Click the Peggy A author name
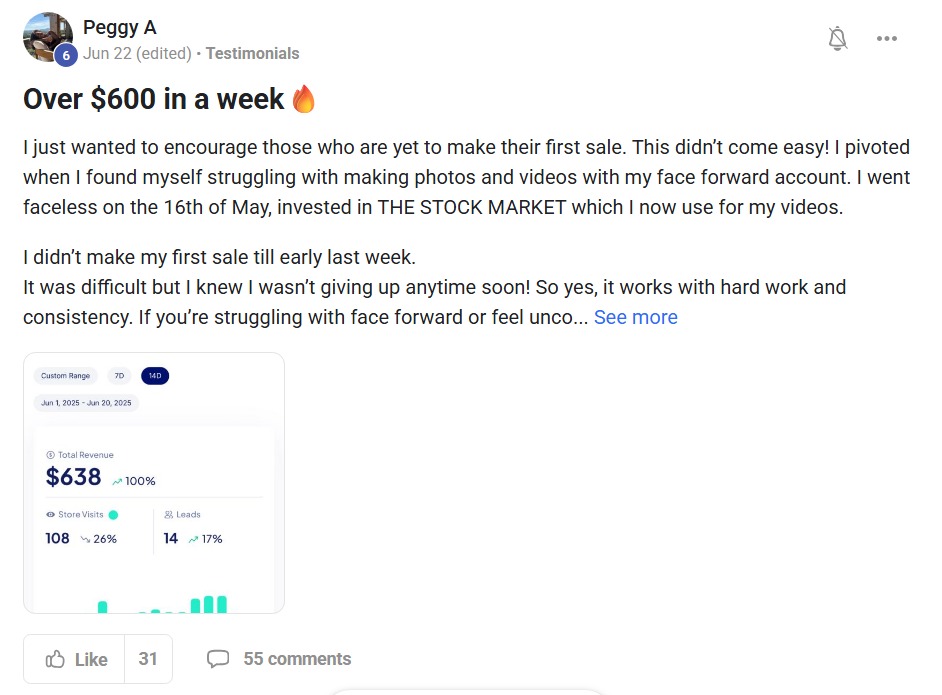942x695 pixels. (x=119, y=27)
